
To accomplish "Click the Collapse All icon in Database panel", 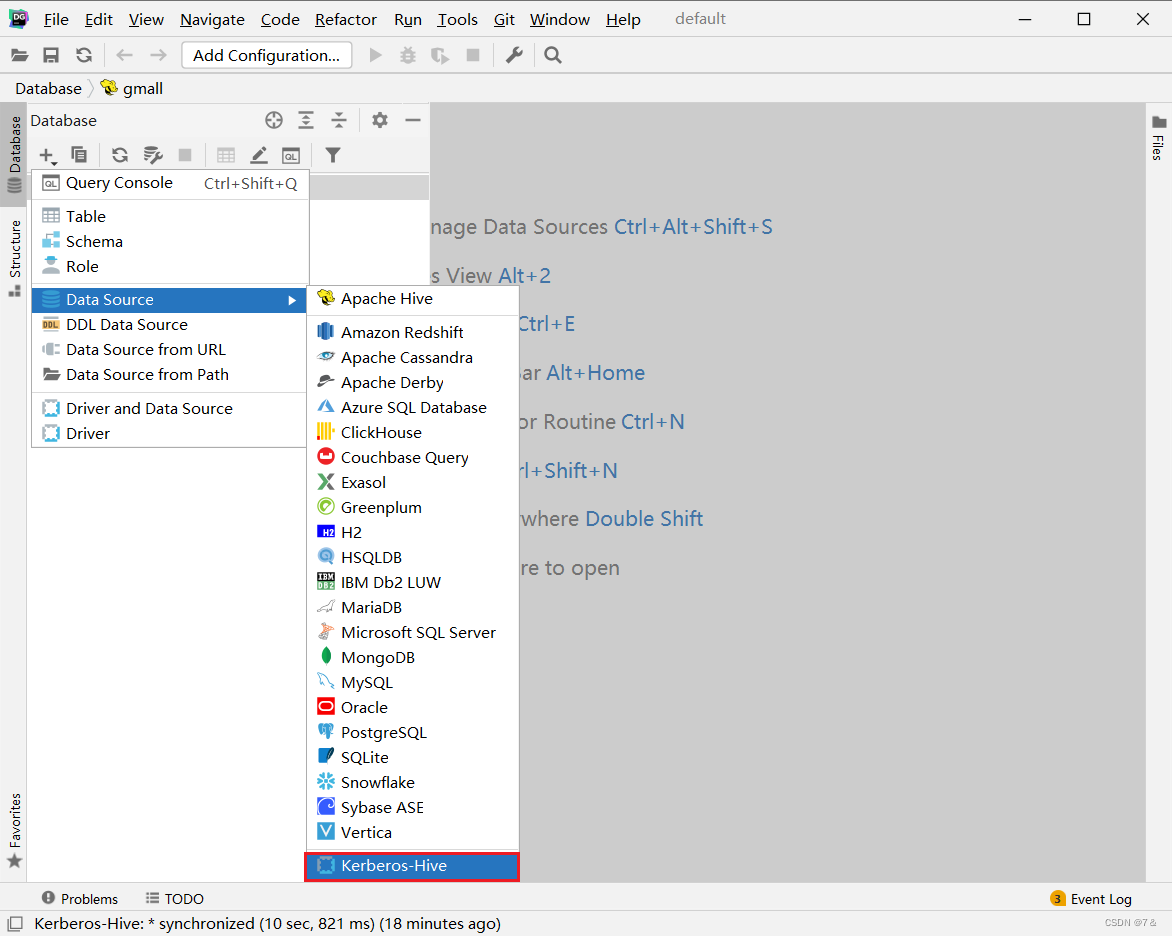I will (x=339, y=120).
